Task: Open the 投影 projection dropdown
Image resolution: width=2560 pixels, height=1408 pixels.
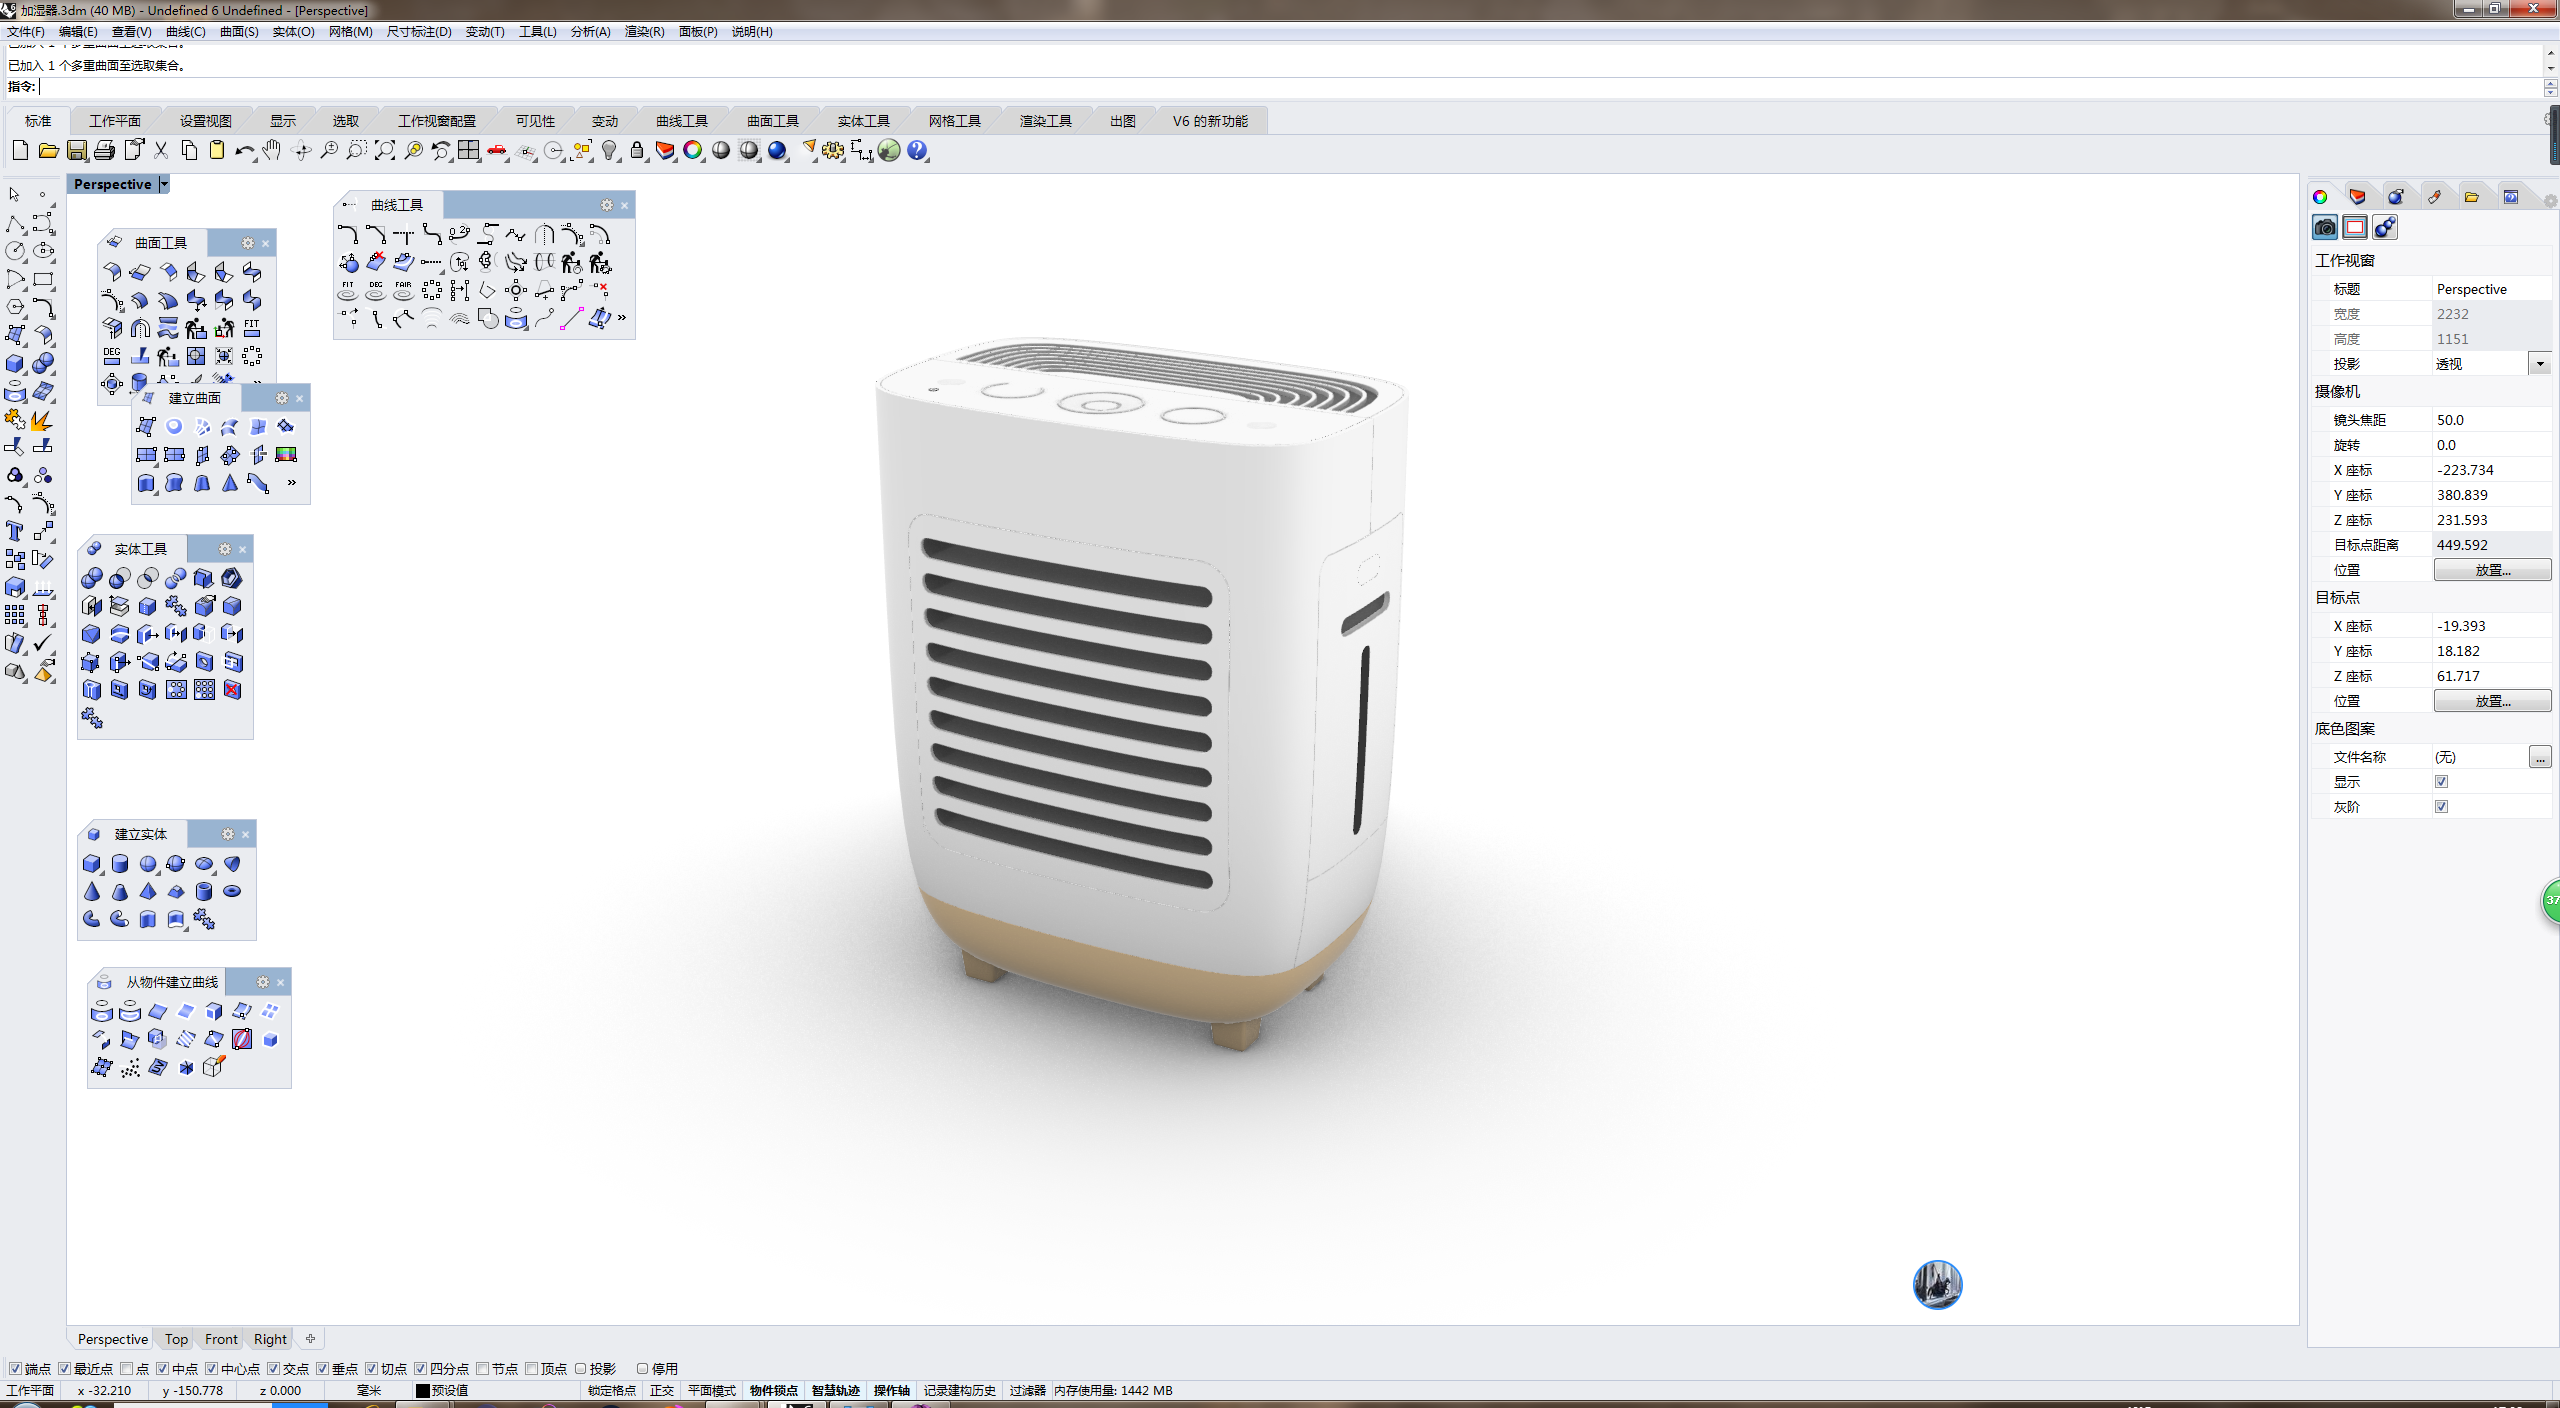Action: pyautogui.click(x=2539, y=364)
